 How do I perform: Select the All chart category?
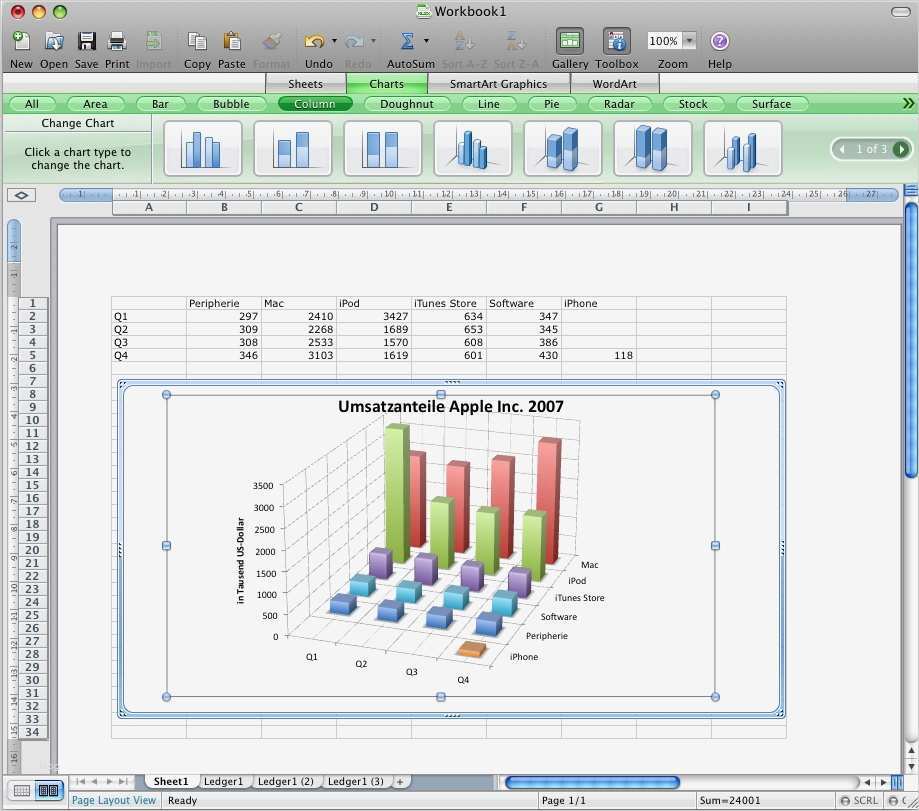tap(32, 104)
